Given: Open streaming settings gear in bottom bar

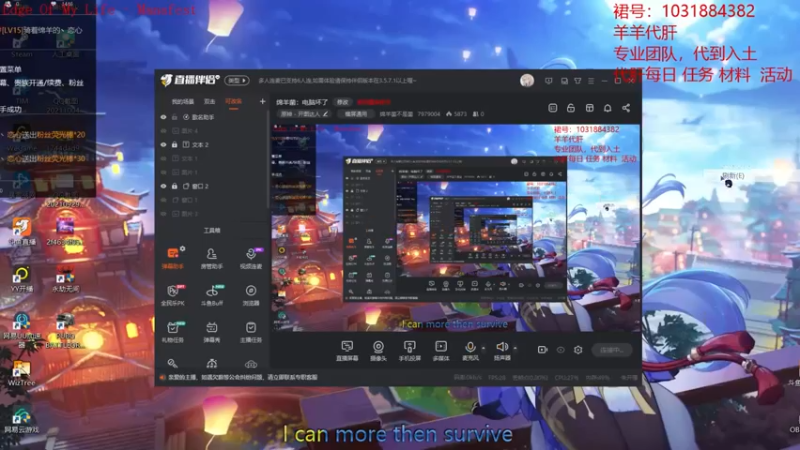Looking at the screenshot, I should pos(578,350).
